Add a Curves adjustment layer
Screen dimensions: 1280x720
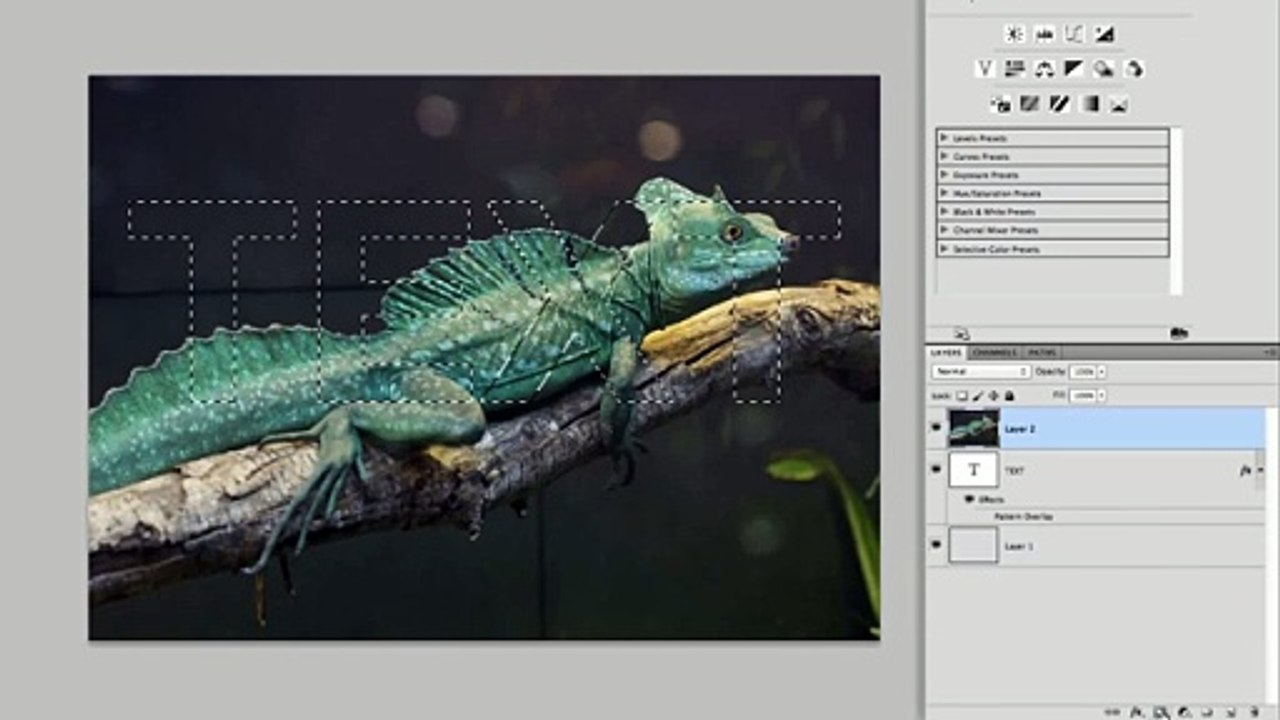(1074, 34)
